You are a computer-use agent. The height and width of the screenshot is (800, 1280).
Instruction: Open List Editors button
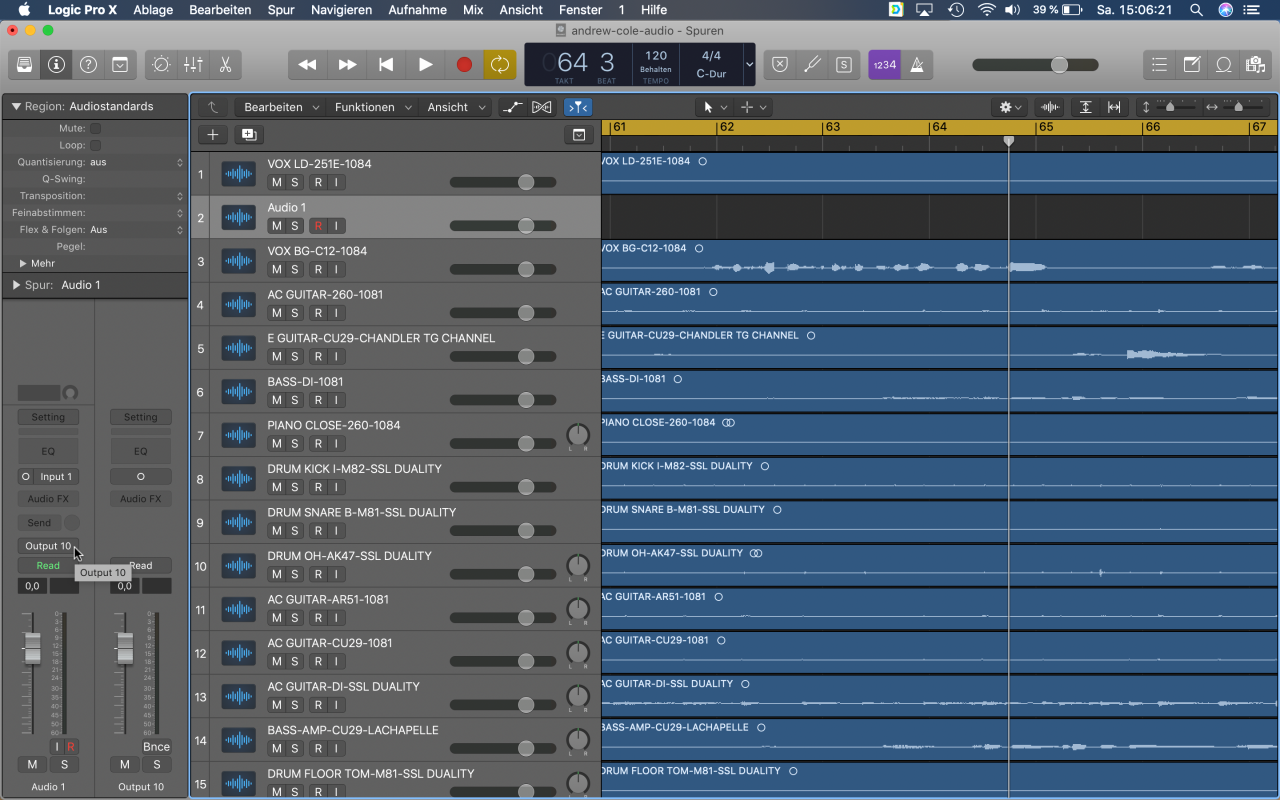(x=1159, y=64)
